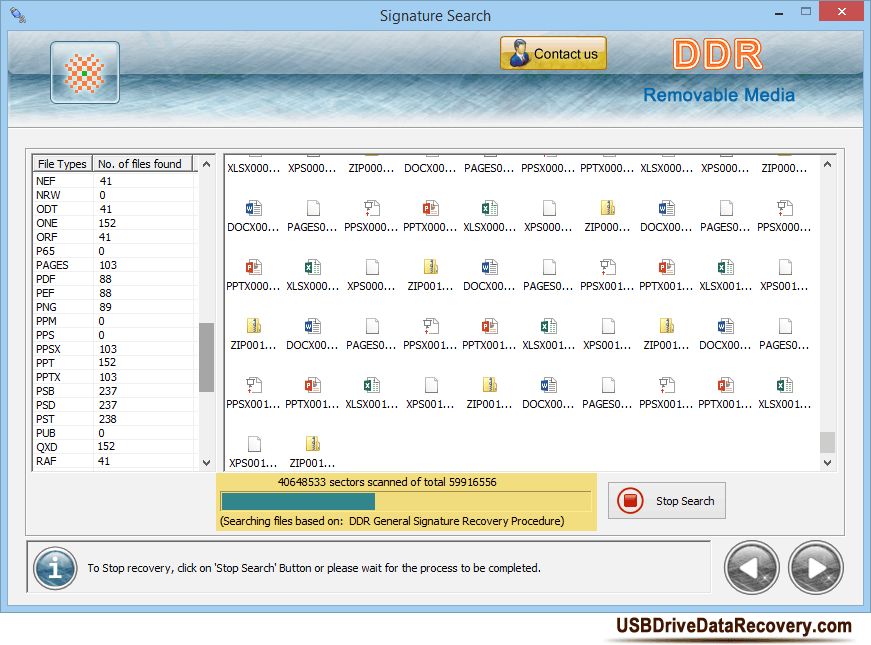Select the PPS file type row
Screen dimensions: 871x645
[x=114, y=335]
